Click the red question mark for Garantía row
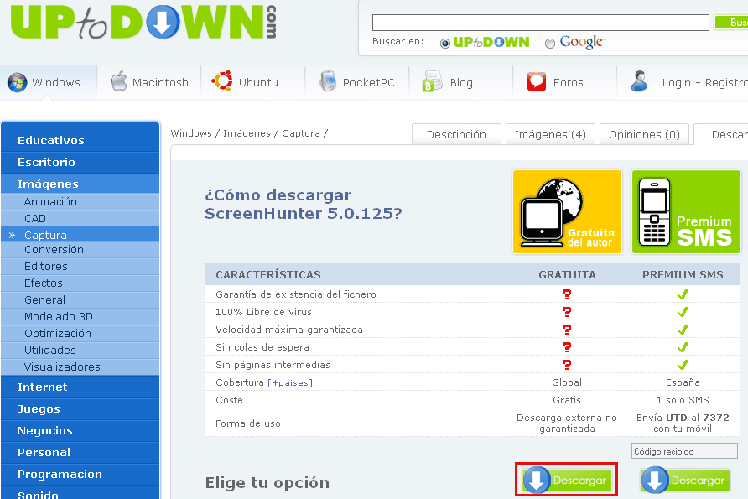 click(567, 294)
